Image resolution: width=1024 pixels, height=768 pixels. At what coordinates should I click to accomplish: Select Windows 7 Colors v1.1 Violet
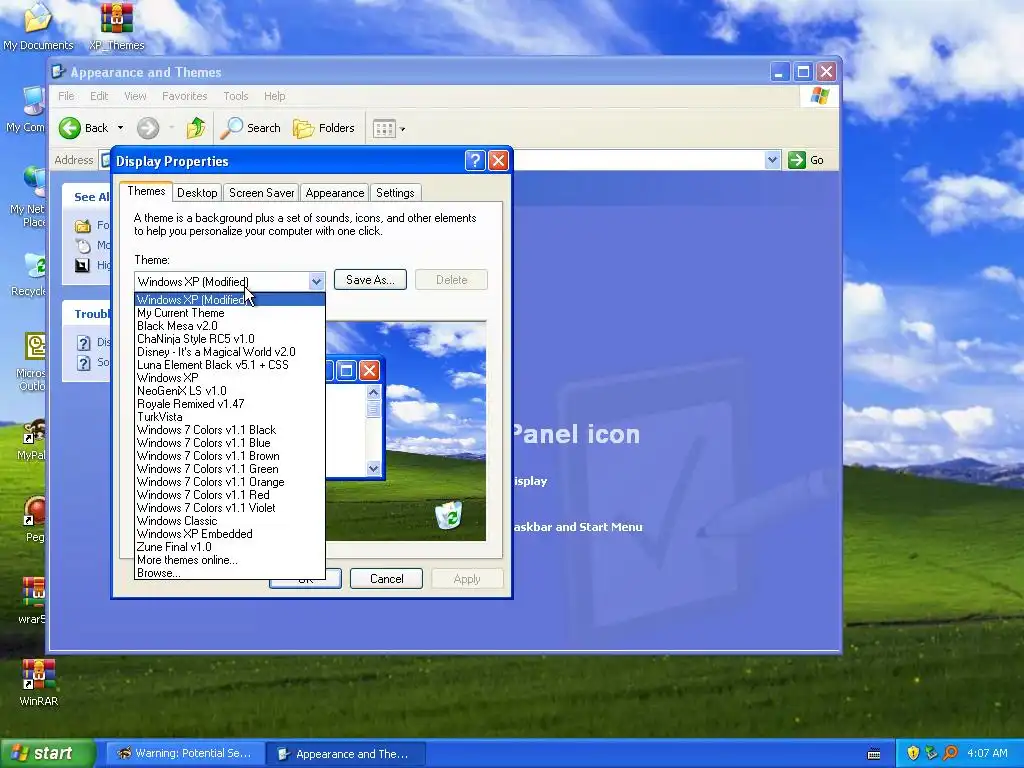(x=229, y=507)
